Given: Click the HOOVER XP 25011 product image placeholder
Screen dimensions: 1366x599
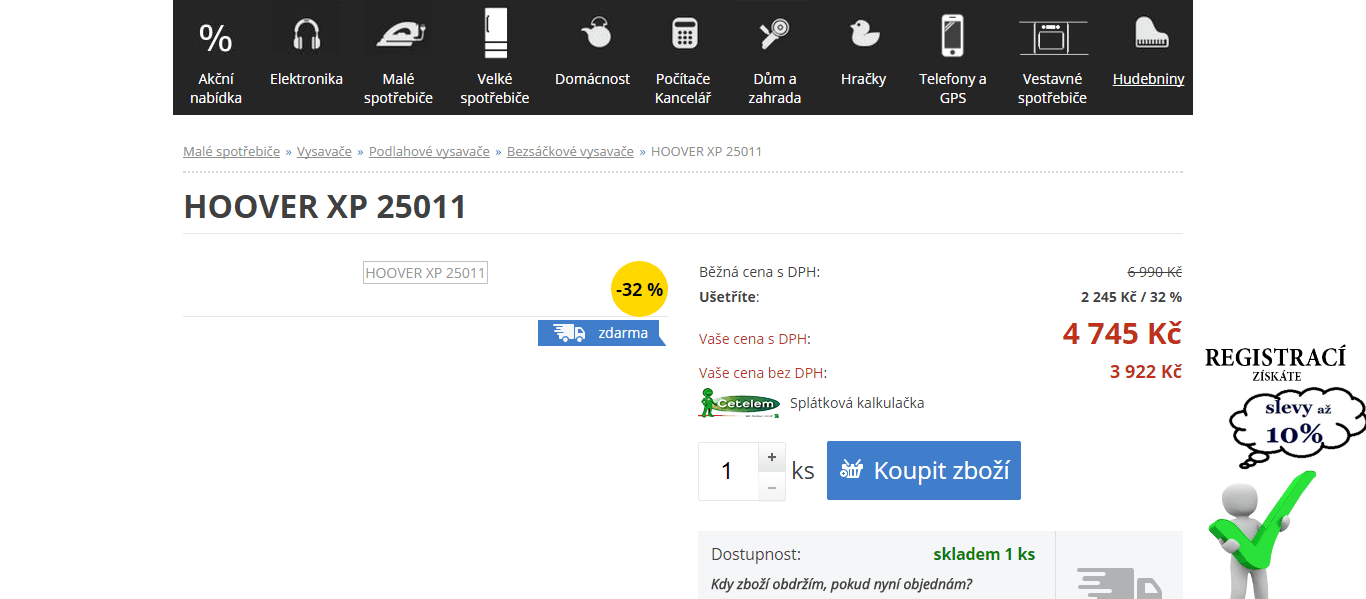Looking at the screenshot, I should pyautogui.click(x=425, y=273).
